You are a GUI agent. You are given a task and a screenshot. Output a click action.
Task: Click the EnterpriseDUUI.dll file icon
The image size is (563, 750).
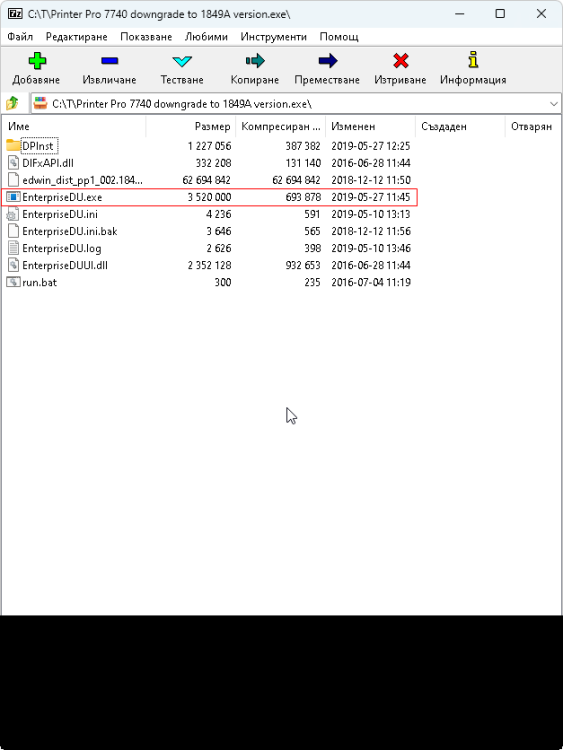click(13, 265)
